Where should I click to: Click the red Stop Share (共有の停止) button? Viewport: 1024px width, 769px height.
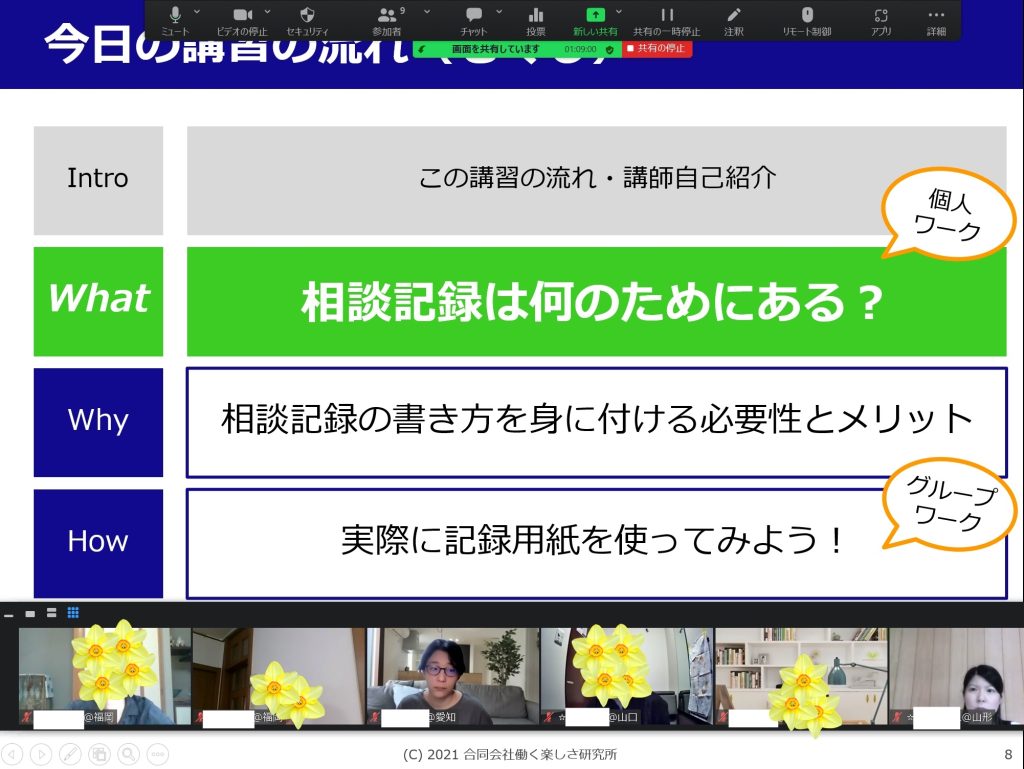[x=657, y=48]
